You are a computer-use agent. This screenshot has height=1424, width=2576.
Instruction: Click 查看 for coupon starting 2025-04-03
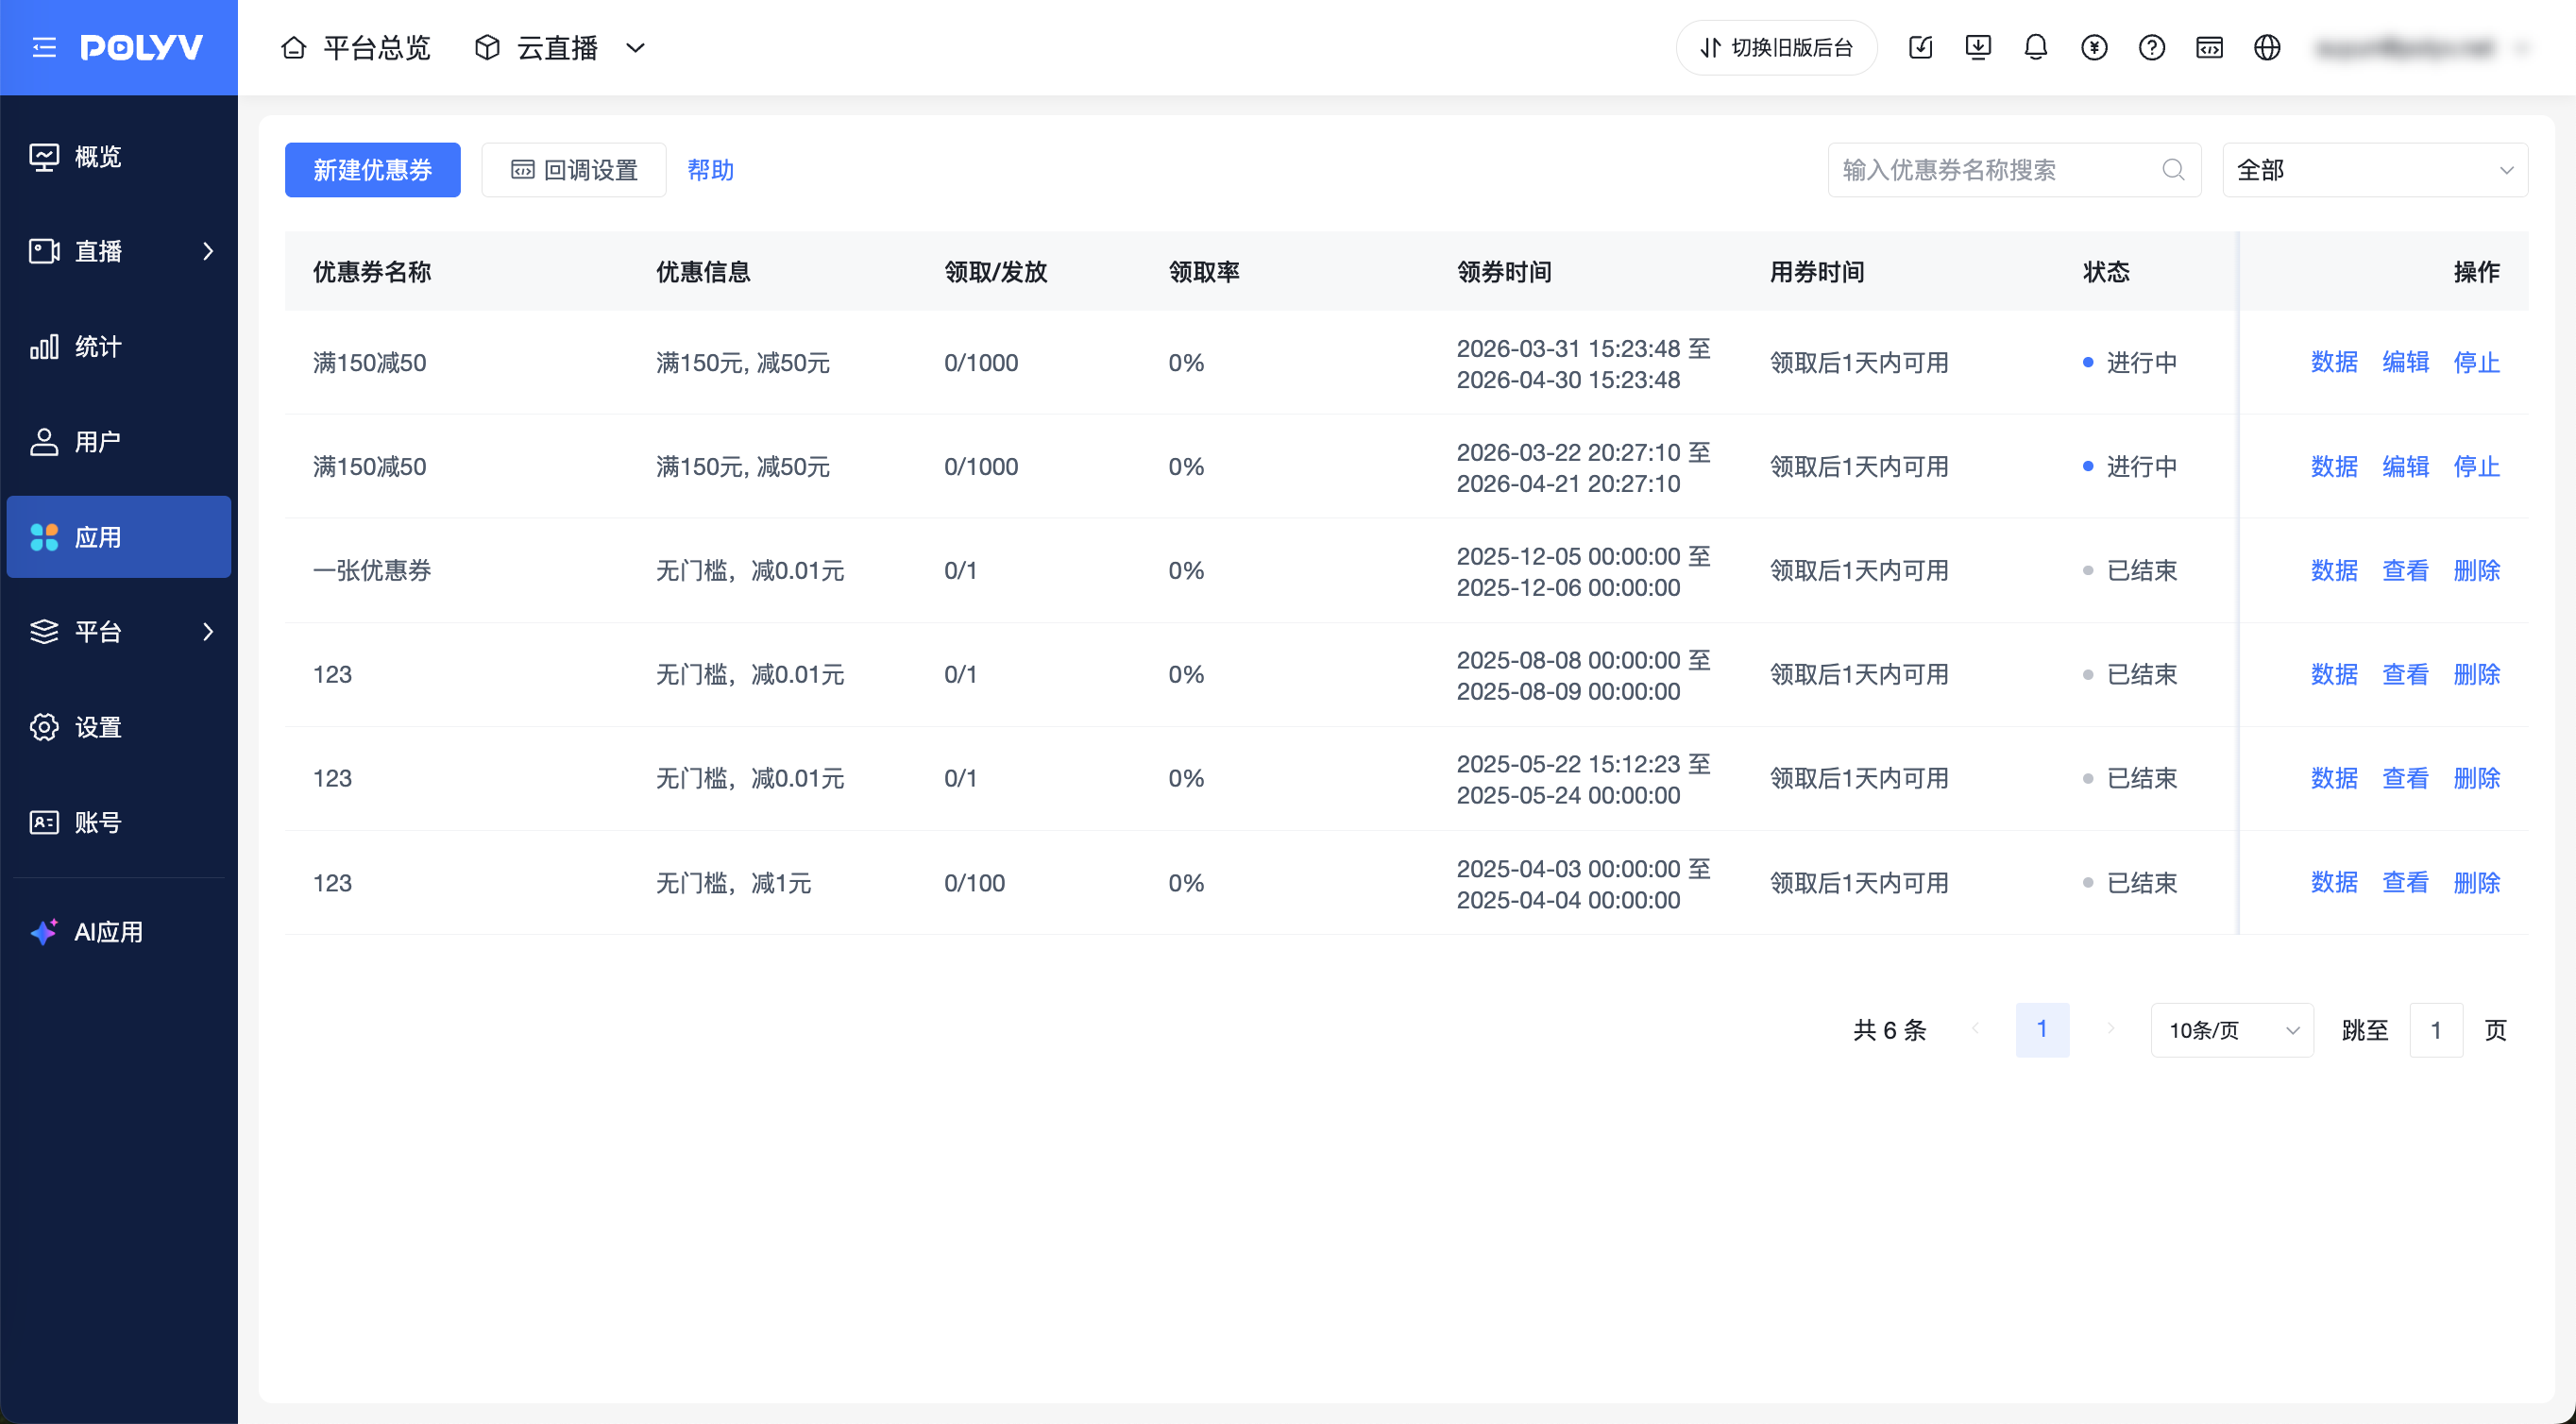click(2405, 882)
